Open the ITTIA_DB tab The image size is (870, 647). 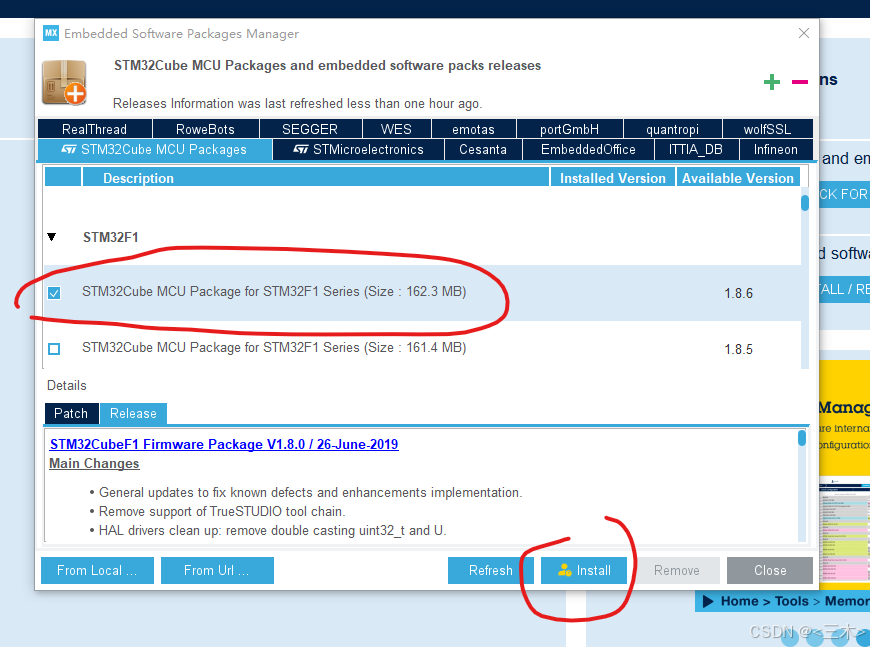tap(696, 149)
